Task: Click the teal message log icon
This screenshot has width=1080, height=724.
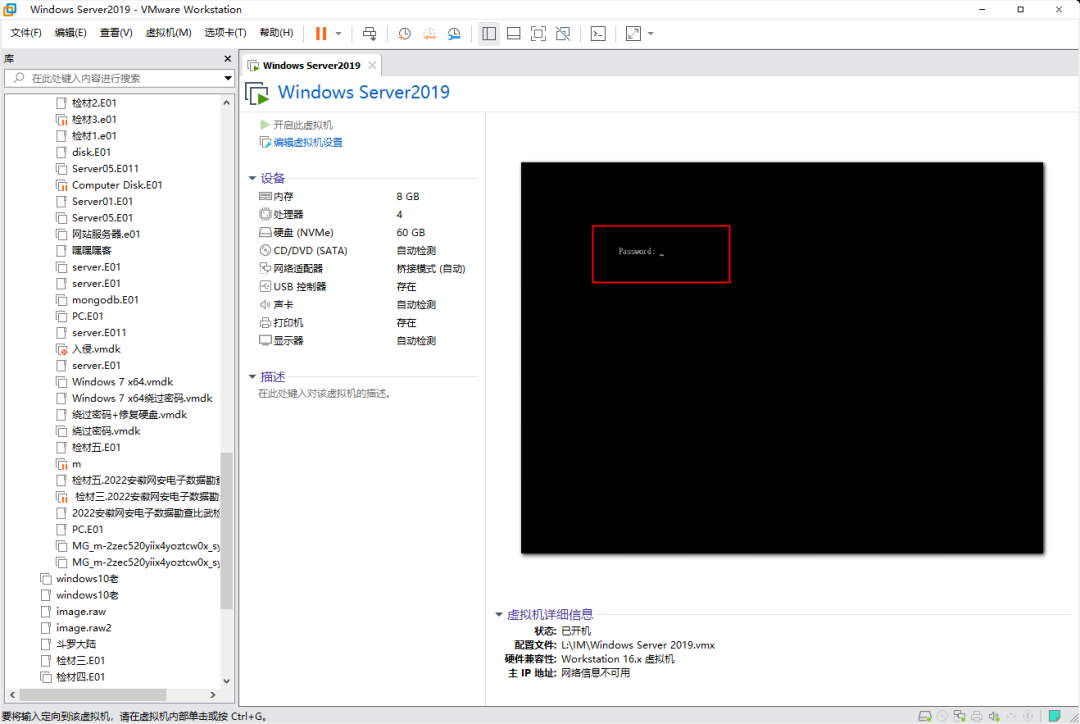Action: [x=1055, y=716]
